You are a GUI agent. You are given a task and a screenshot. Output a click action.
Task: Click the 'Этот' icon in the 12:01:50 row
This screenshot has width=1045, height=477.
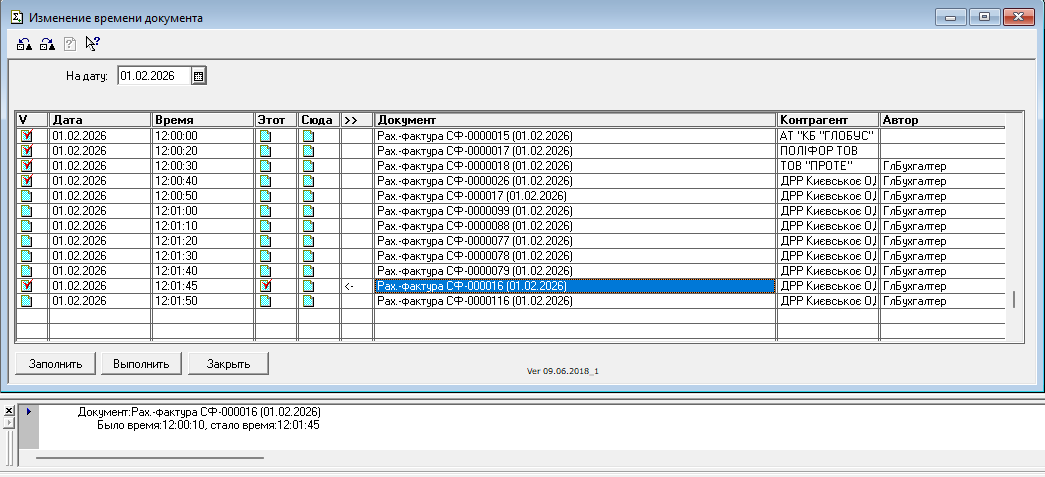click(266, 301)
